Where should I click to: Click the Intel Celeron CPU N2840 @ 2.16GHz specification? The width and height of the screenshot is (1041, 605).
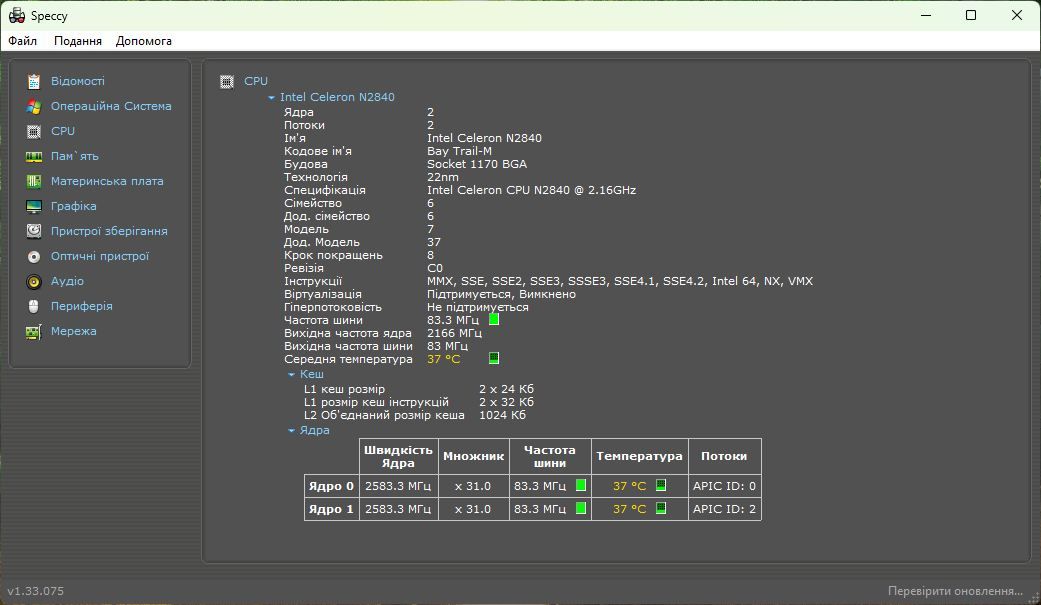tap(531, 190)
